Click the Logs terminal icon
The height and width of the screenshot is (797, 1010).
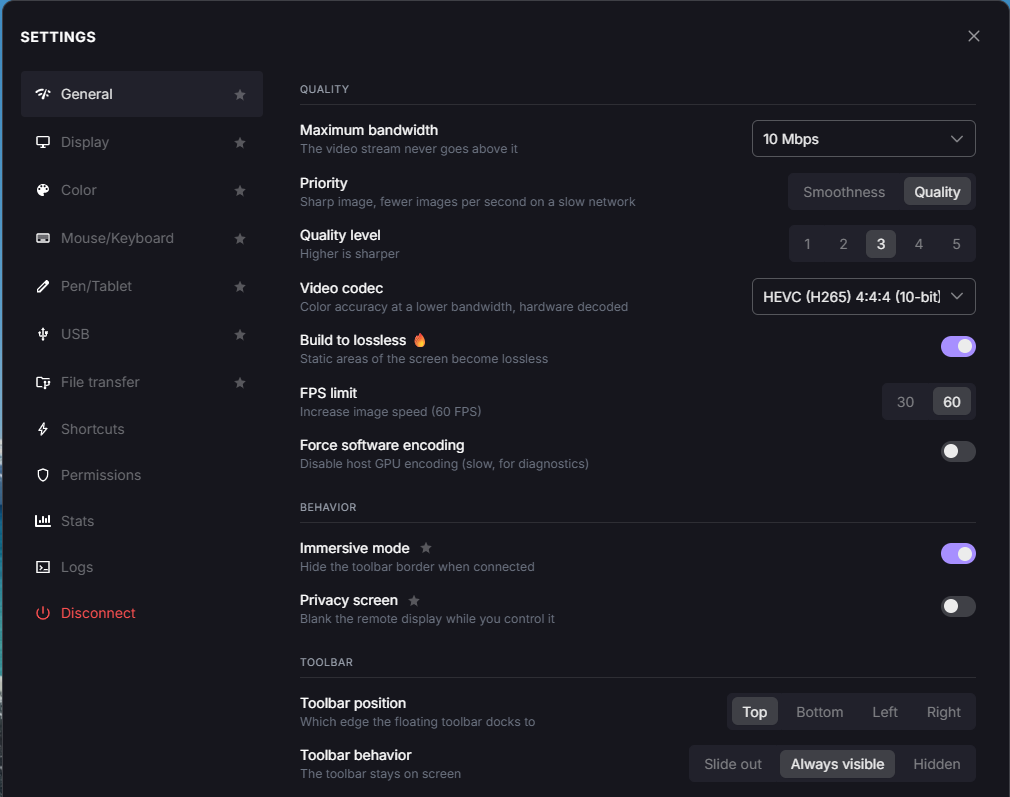click(43, 567)
